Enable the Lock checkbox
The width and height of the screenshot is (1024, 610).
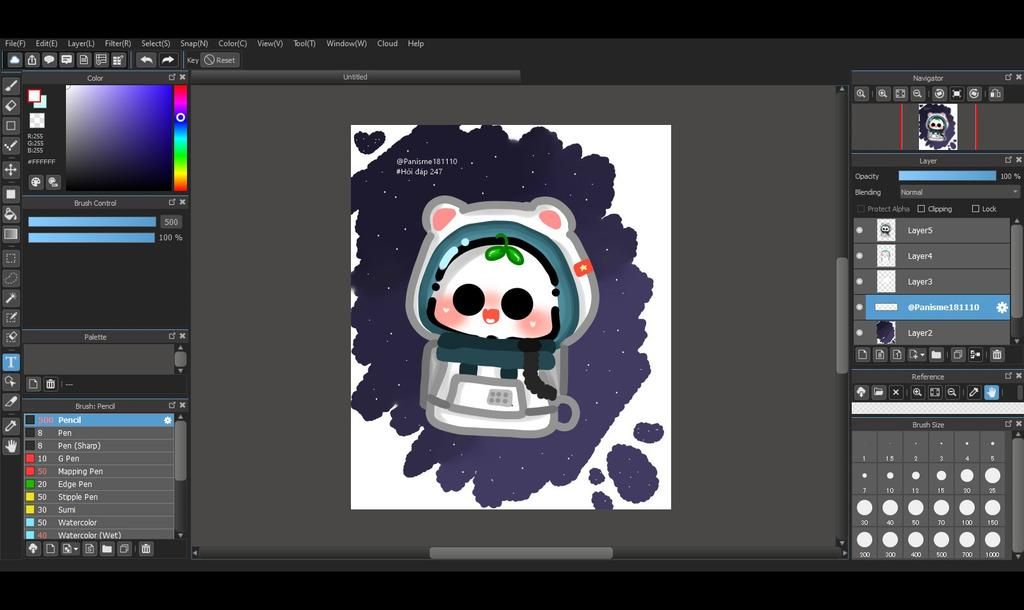pyautogui.click(x=975, y=209)
